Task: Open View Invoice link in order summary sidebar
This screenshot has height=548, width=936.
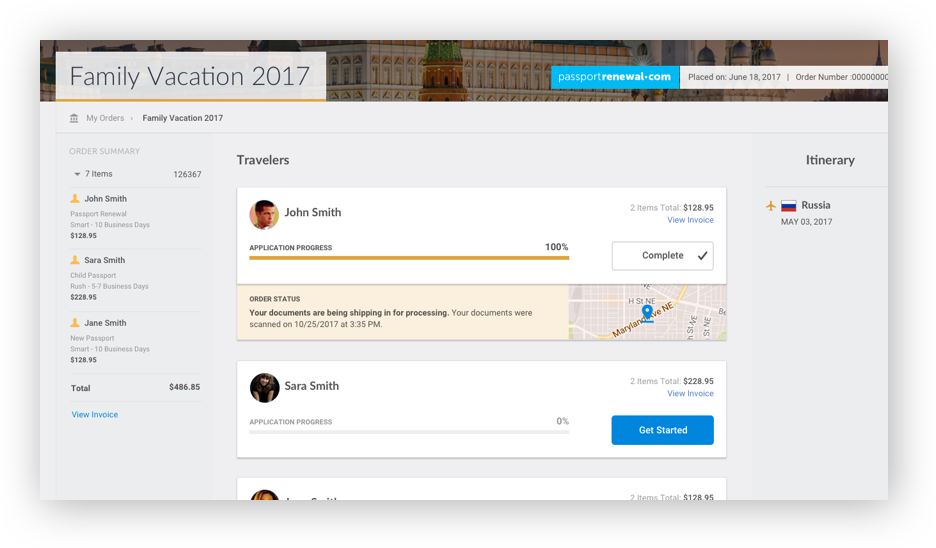Action: 95,414
